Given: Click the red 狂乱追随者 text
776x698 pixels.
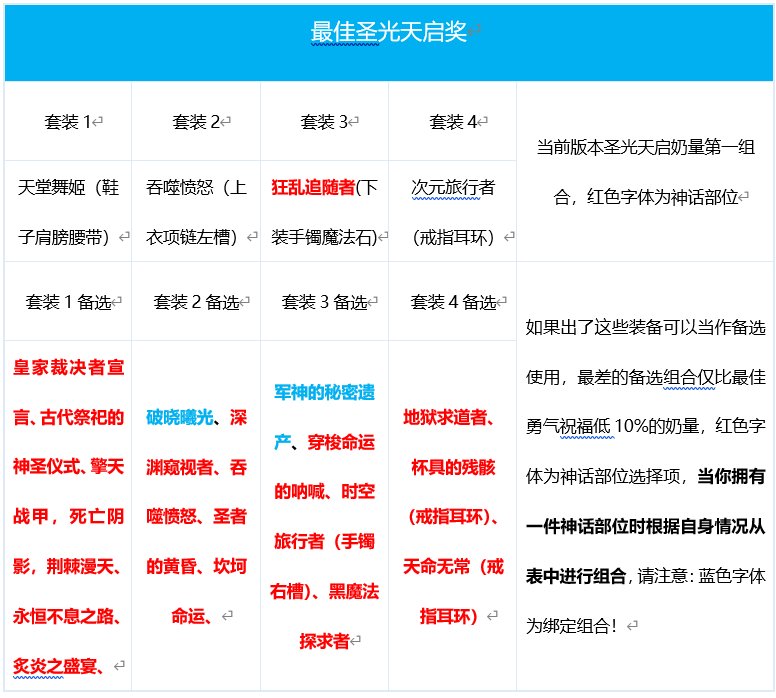Looking at the screenshot, I should tap(313, 187).
